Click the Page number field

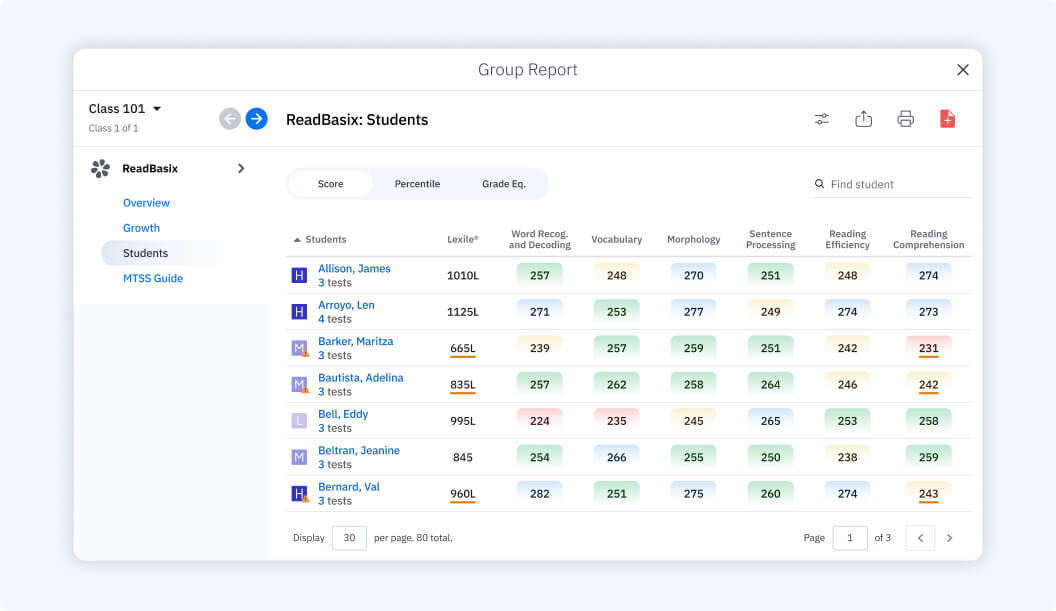[850, 538]
